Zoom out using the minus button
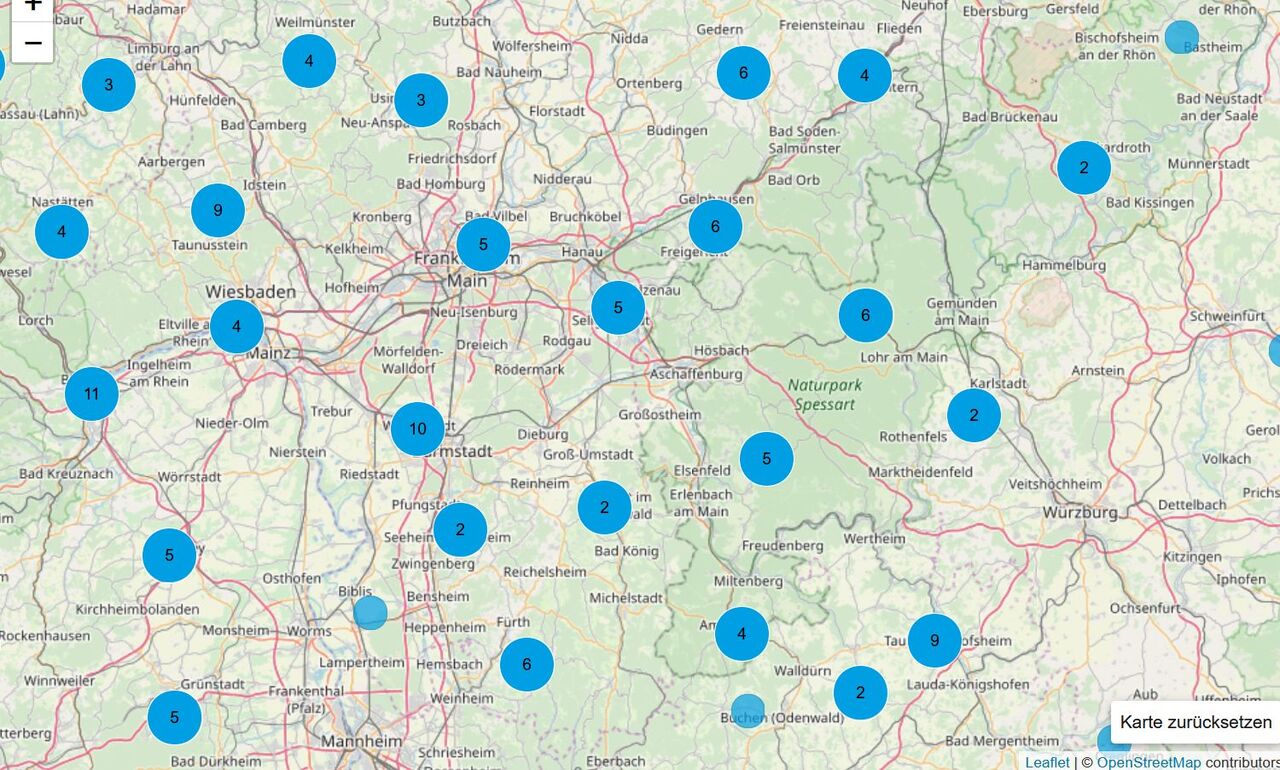 32,43
